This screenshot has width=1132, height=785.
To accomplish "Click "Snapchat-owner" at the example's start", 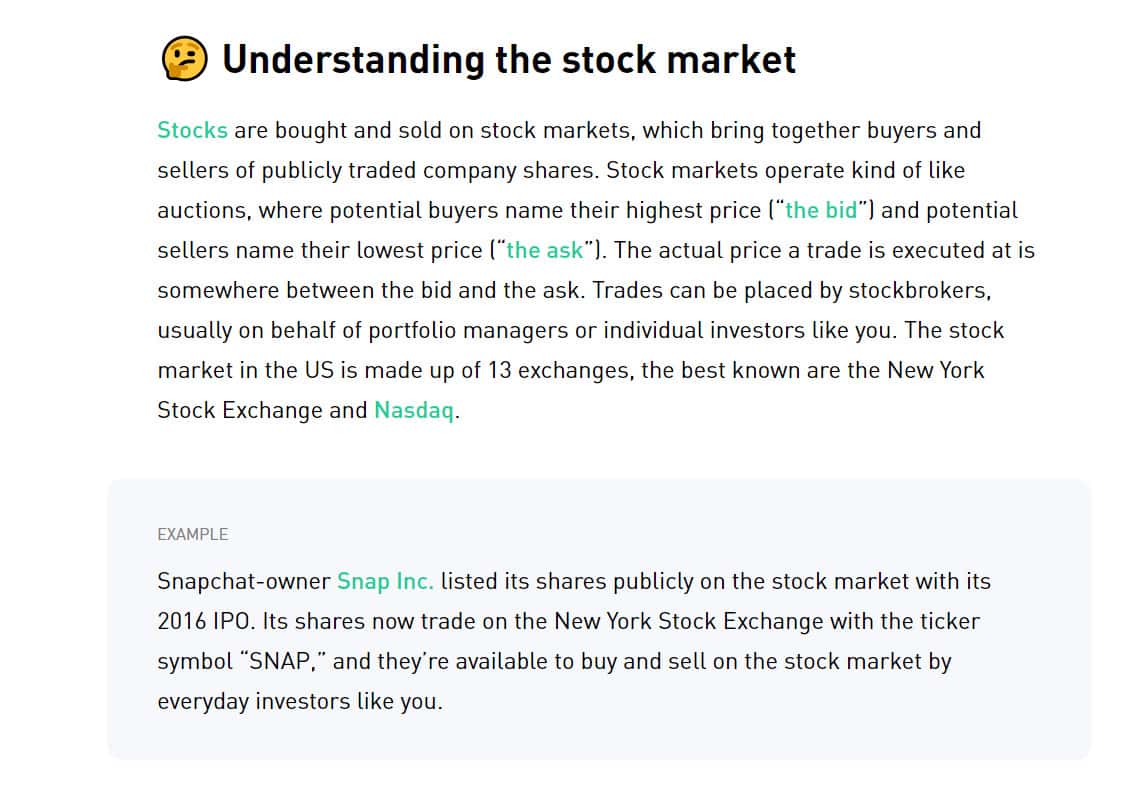I will (x=243, y=581).
